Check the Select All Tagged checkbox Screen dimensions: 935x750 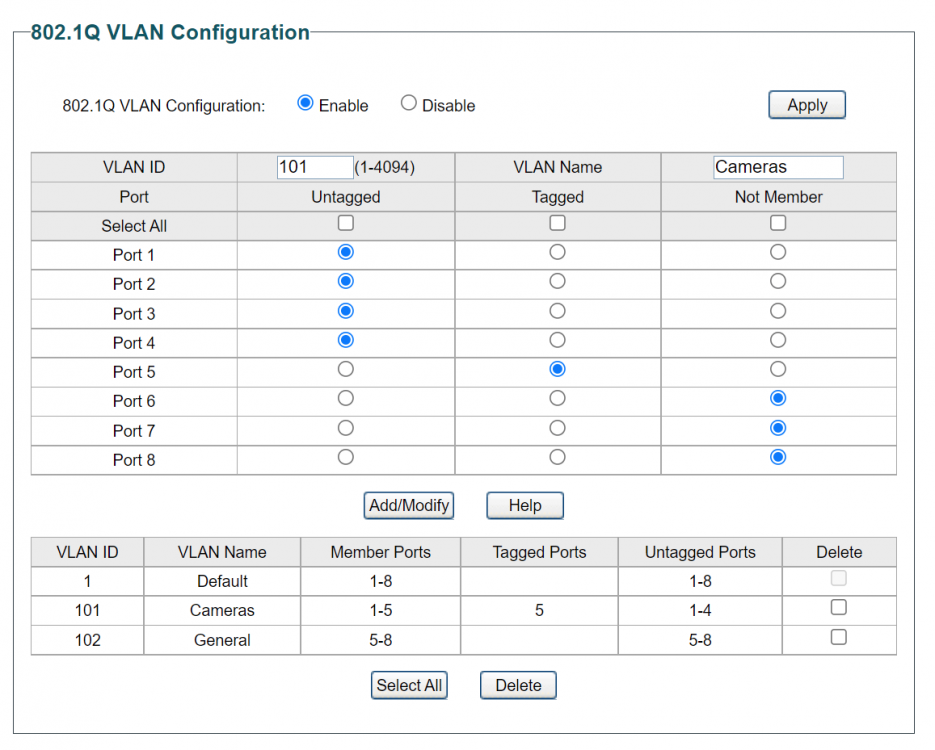coord(558,223)
